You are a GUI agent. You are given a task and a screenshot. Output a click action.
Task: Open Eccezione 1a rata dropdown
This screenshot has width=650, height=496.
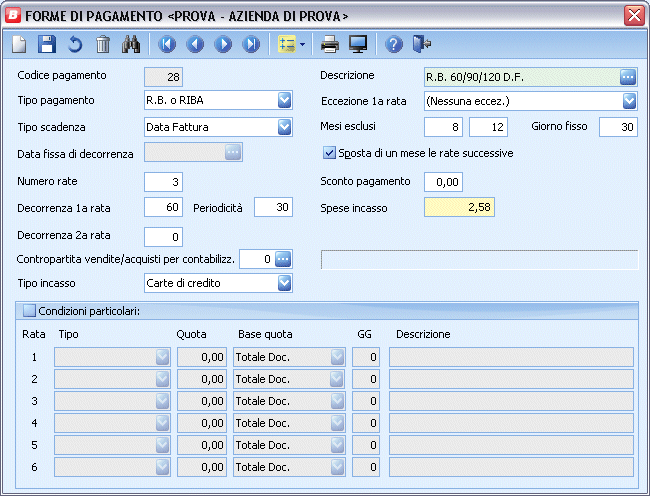point(629,101)
